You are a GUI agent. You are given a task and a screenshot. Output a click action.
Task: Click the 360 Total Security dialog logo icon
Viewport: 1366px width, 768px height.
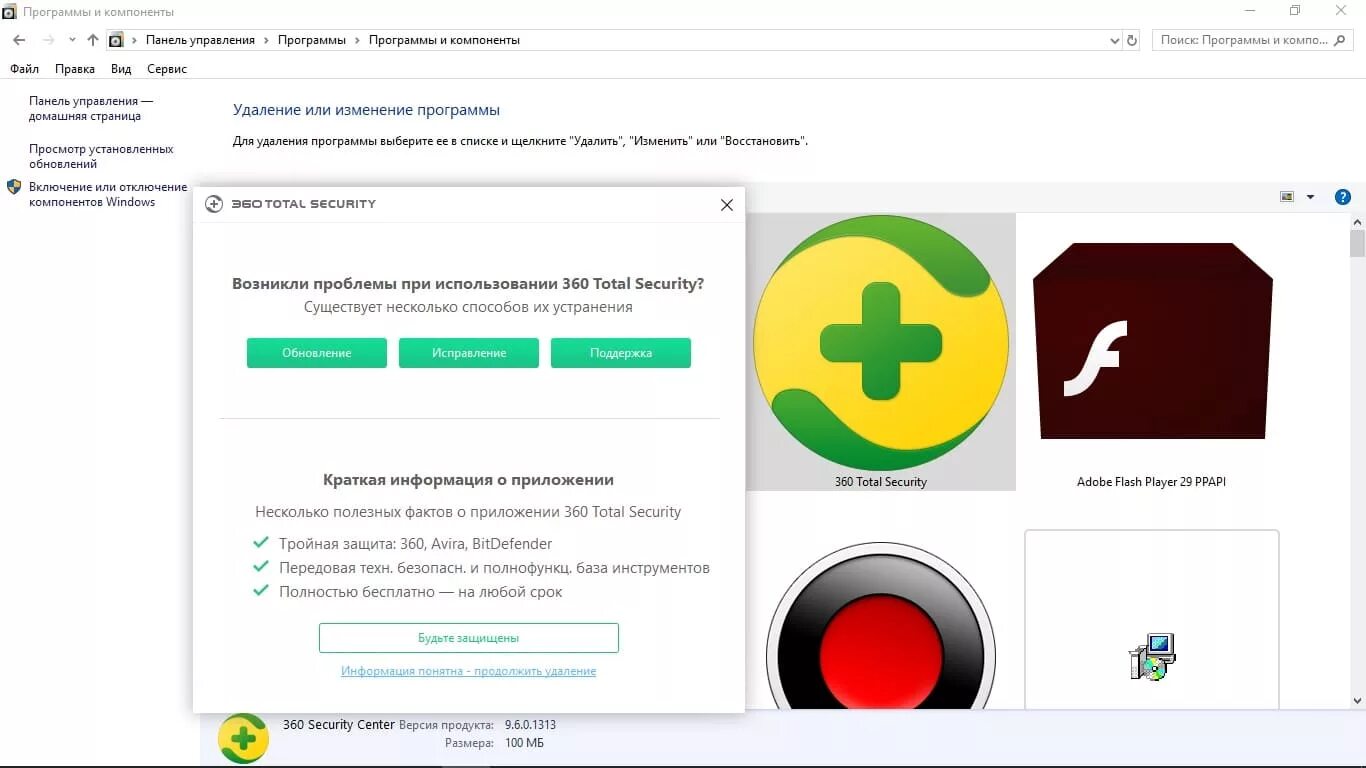(214, 204)
